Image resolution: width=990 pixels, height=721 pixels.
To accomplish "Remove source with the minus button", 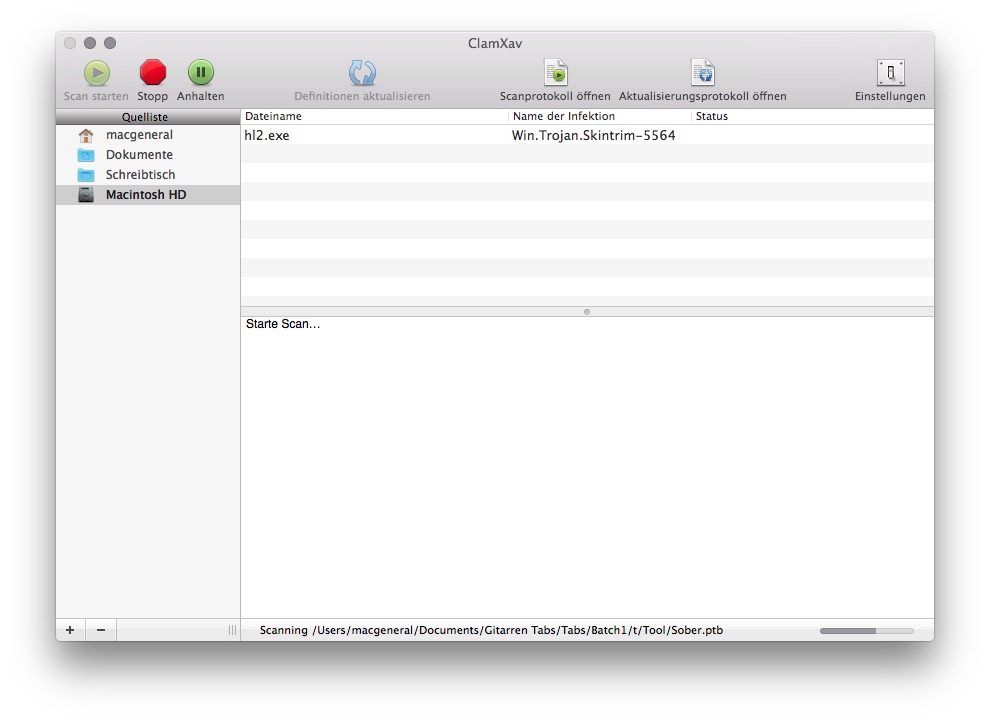I will click(x=101, y=630).
